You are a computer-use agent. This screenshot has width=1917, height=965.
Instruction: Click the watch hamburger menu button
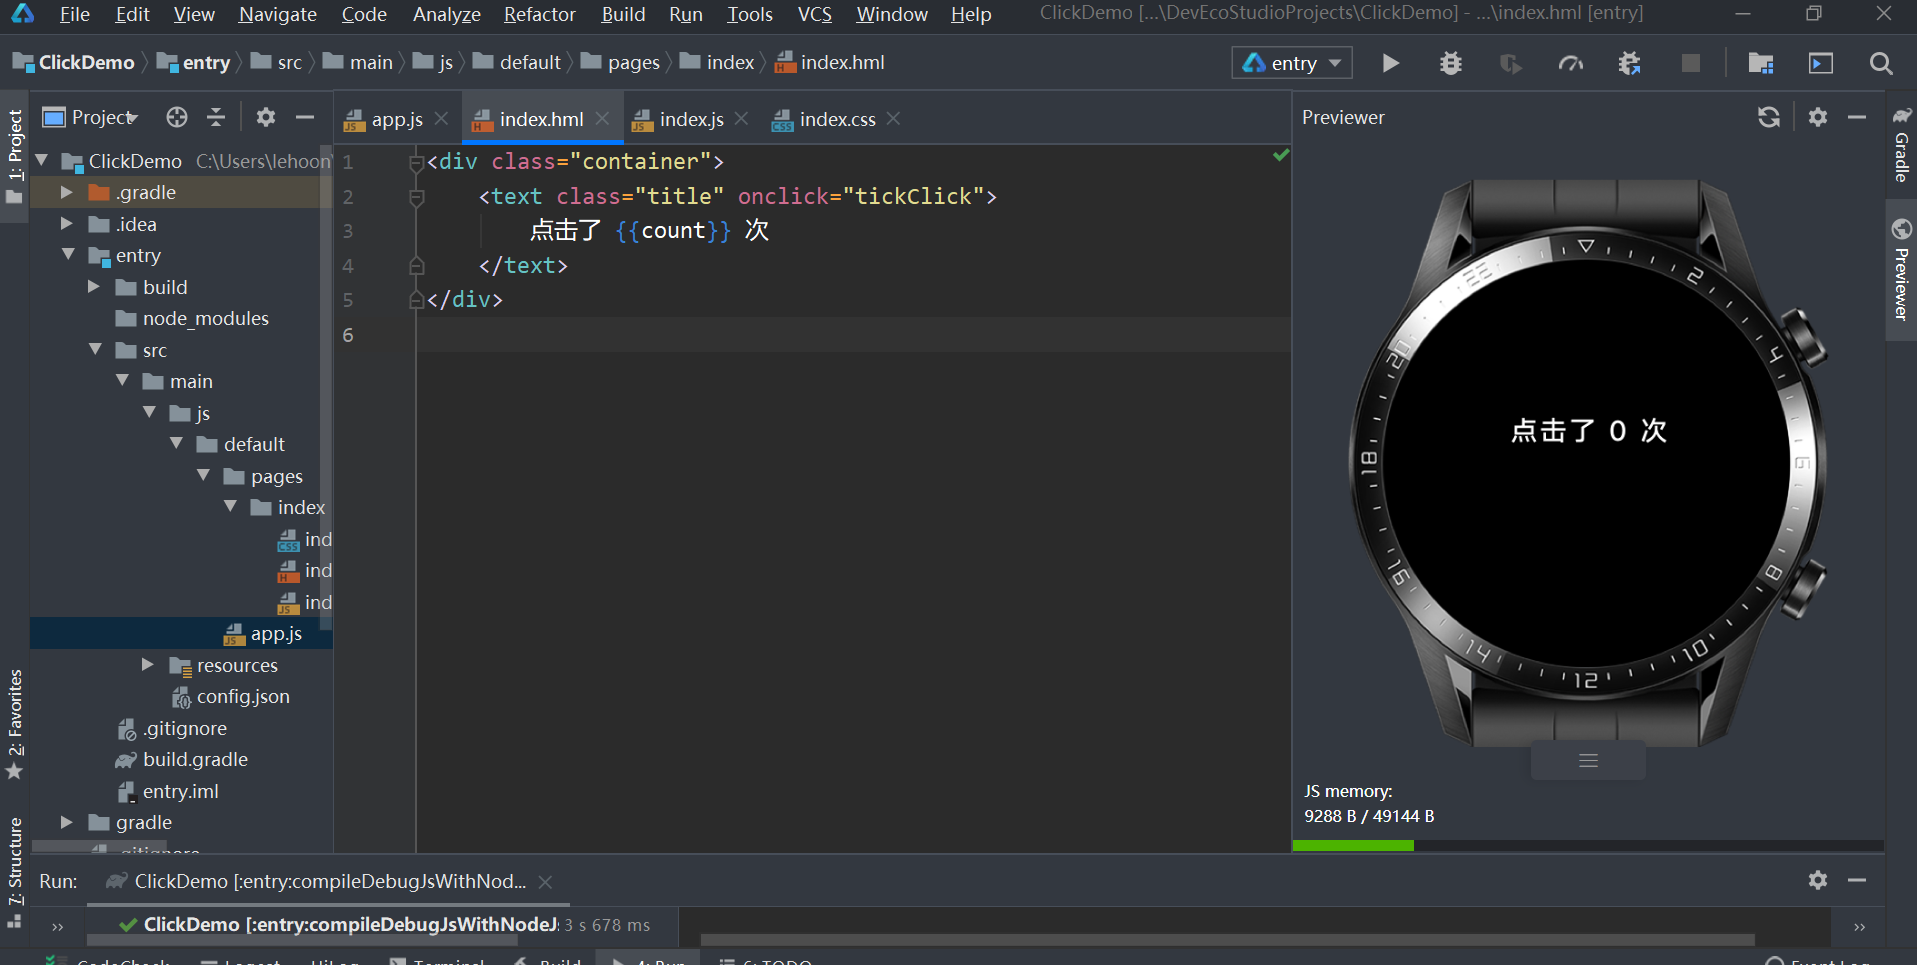pos(1588,761)
